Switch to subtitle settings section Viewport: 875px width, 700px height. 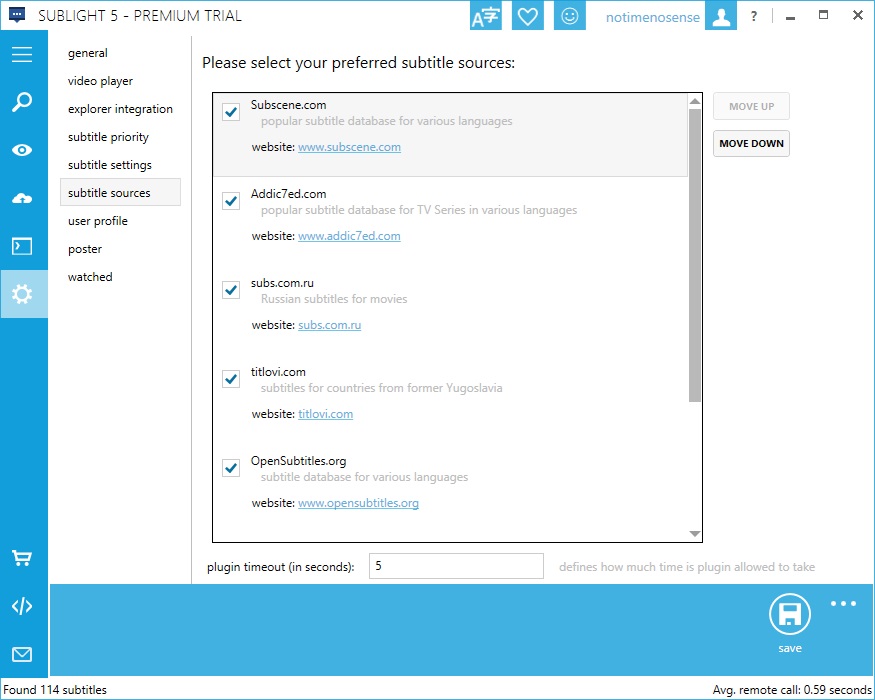110,165
